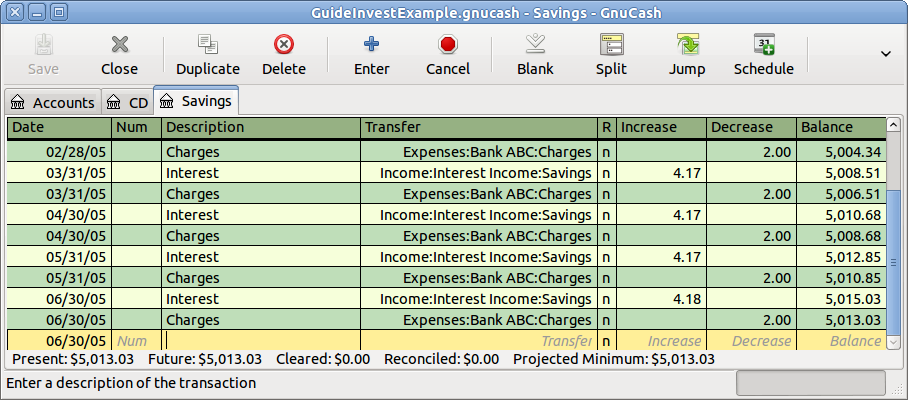Toggle reconcile flag on 04/30/05 Interest row
Screen dimensions: 908x400
point(607,215)
